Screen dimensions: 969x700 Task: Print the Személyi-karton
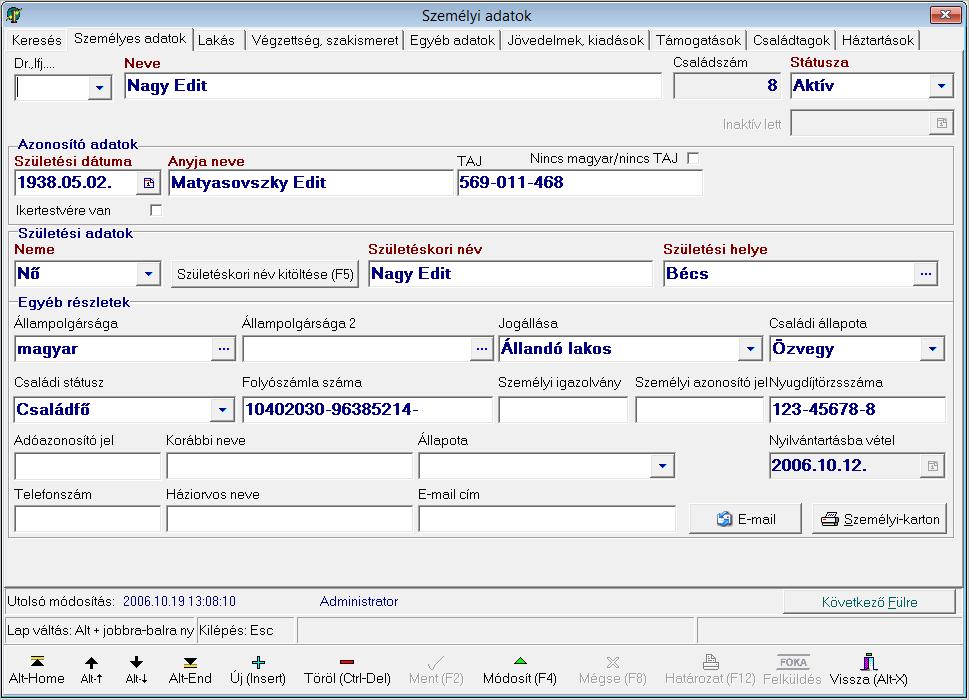pos(879,519)
